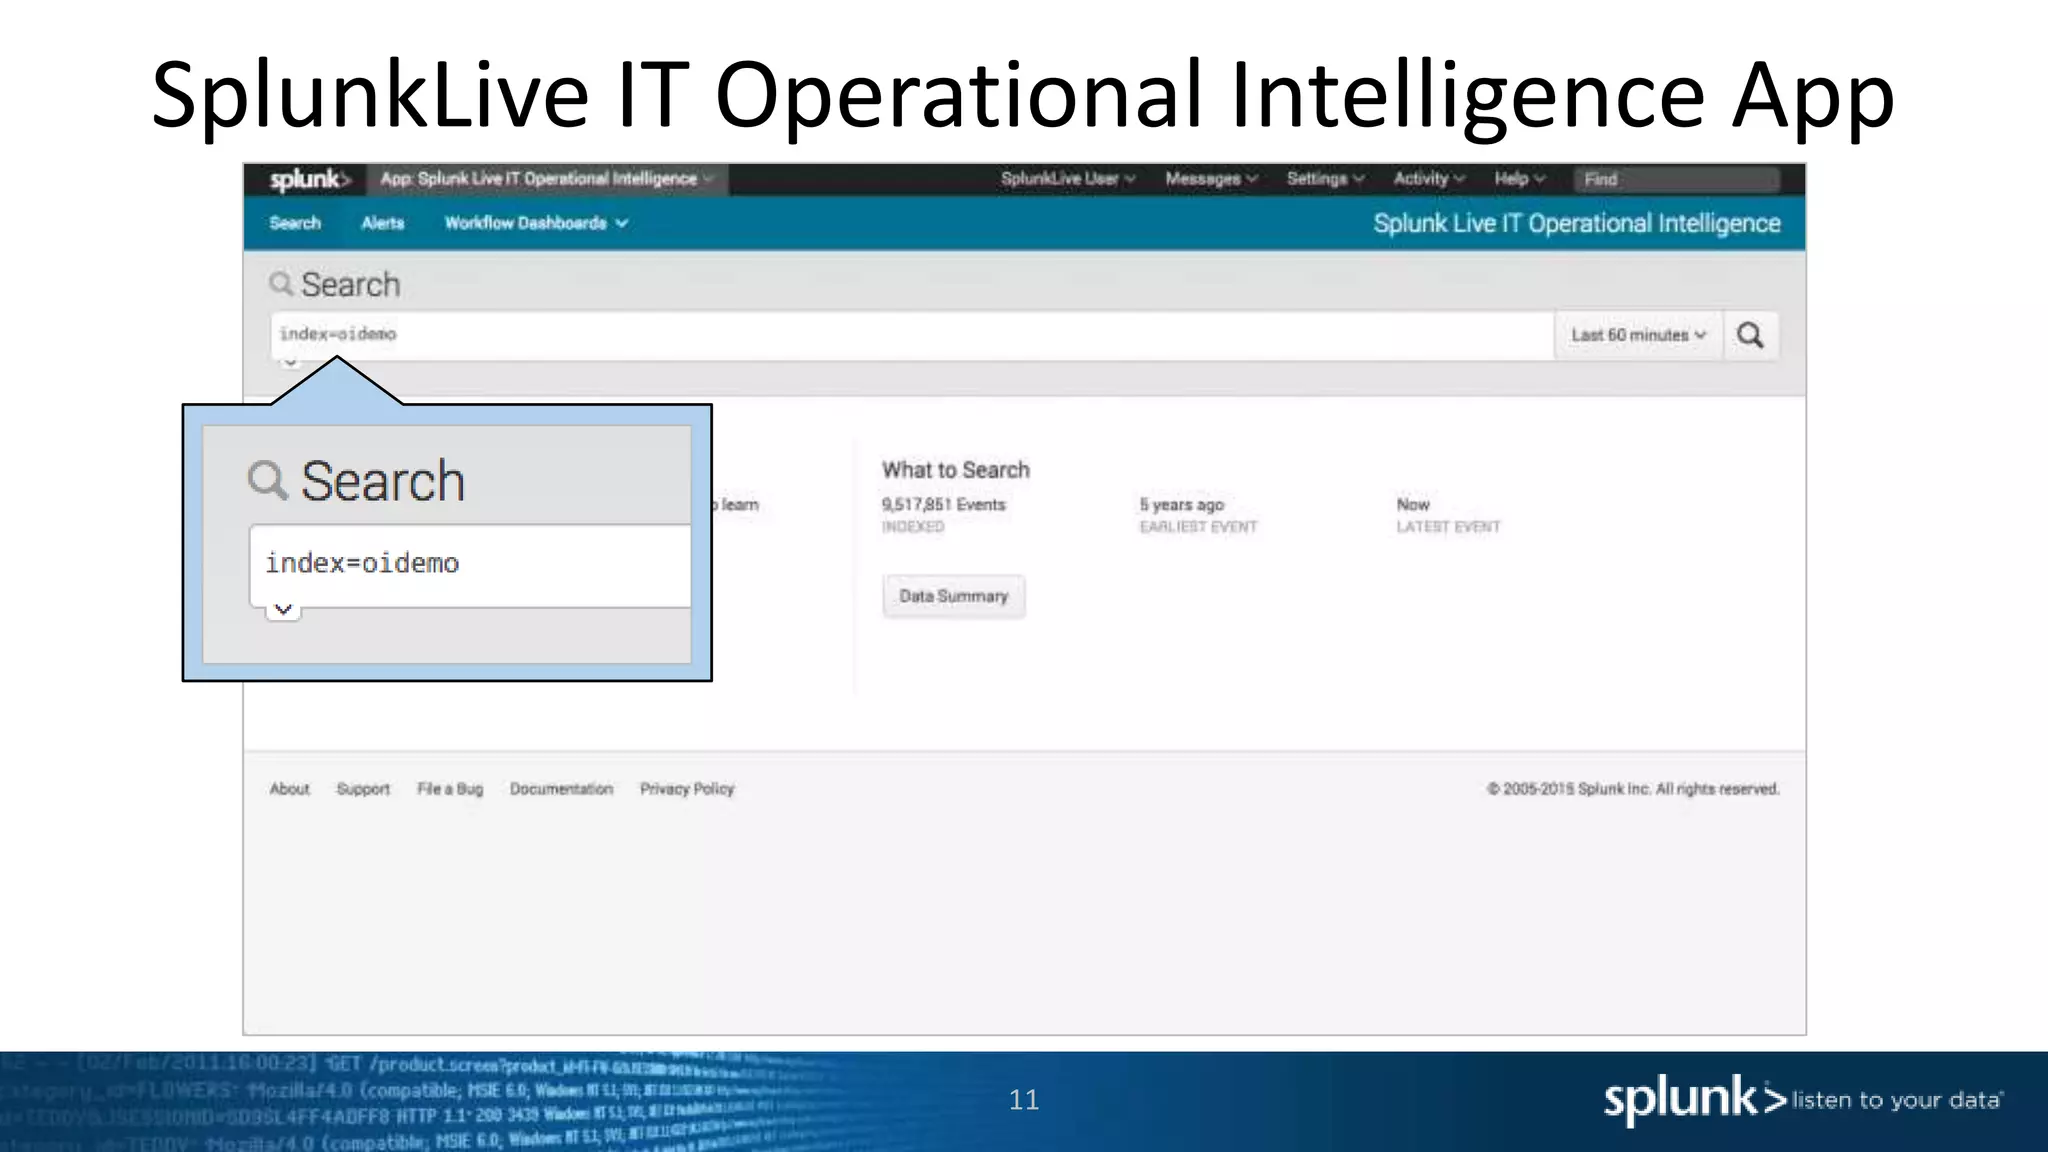Open the Support footer link

[363, 789]
